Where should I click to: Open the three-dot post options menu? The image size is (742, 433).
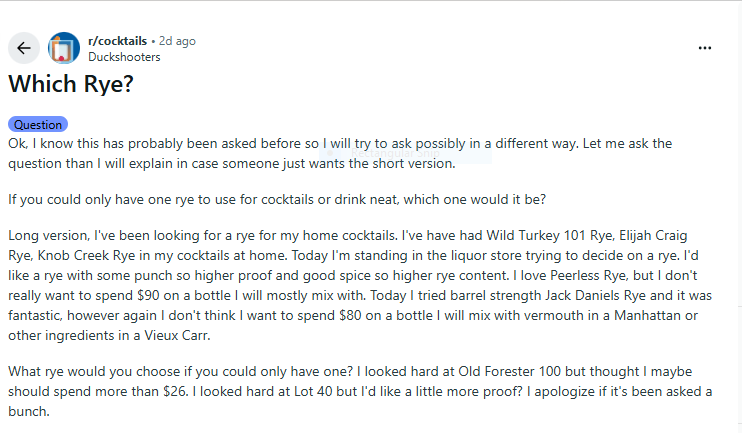705,48
